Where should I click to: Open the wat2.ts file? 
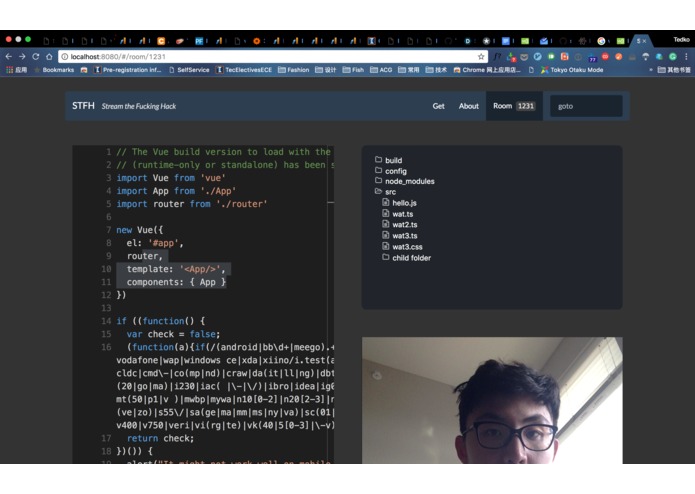point(400,225)
